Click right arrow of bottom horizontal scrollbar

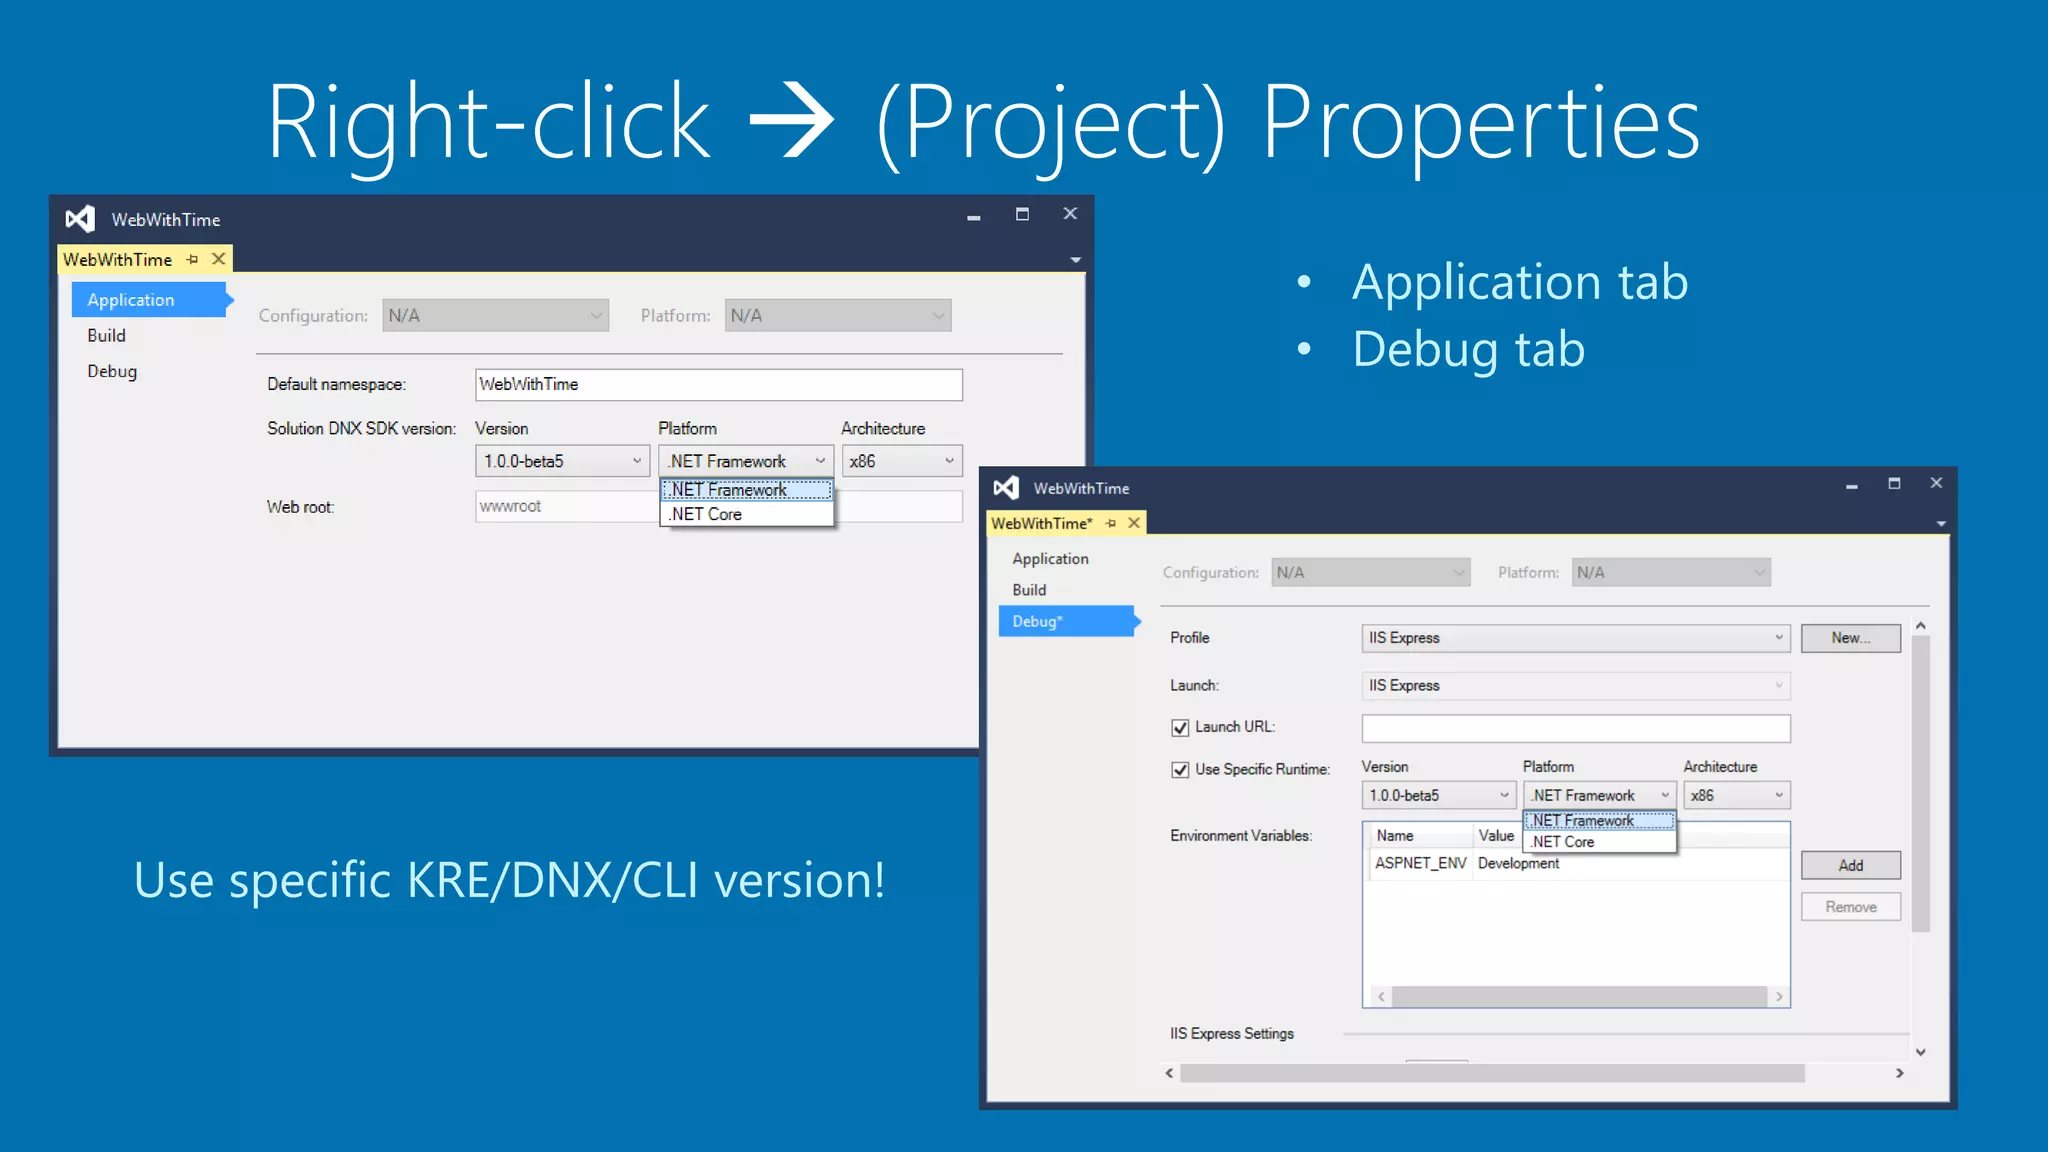click(1900, 1073)
